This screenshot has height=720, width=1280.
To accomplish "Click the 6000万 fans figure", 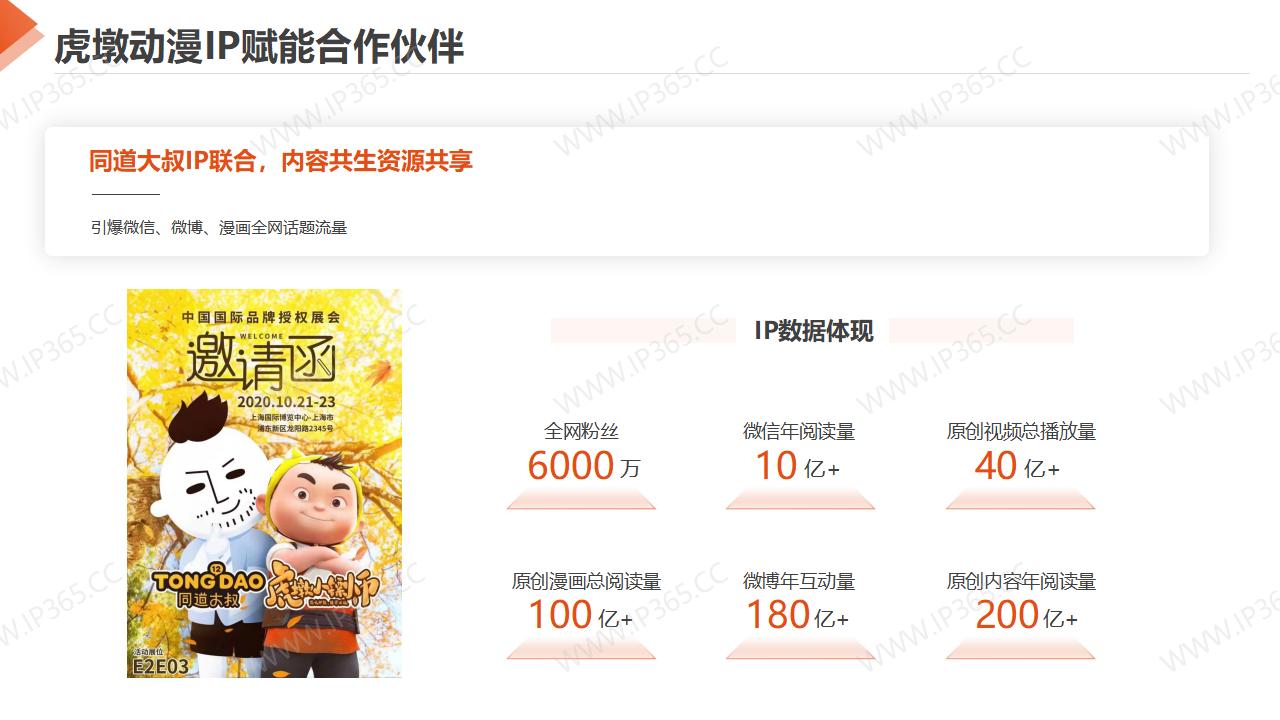I will pyautogui.click(x=583, y=466).
